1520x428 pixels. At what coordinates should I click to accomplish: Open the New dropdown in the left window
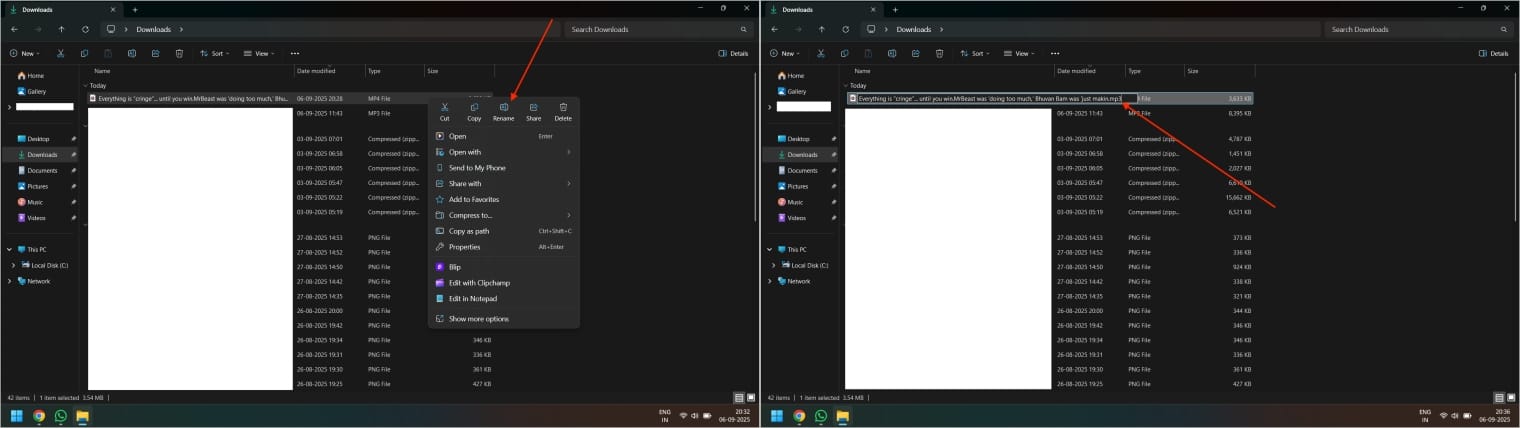coord(26,53)
